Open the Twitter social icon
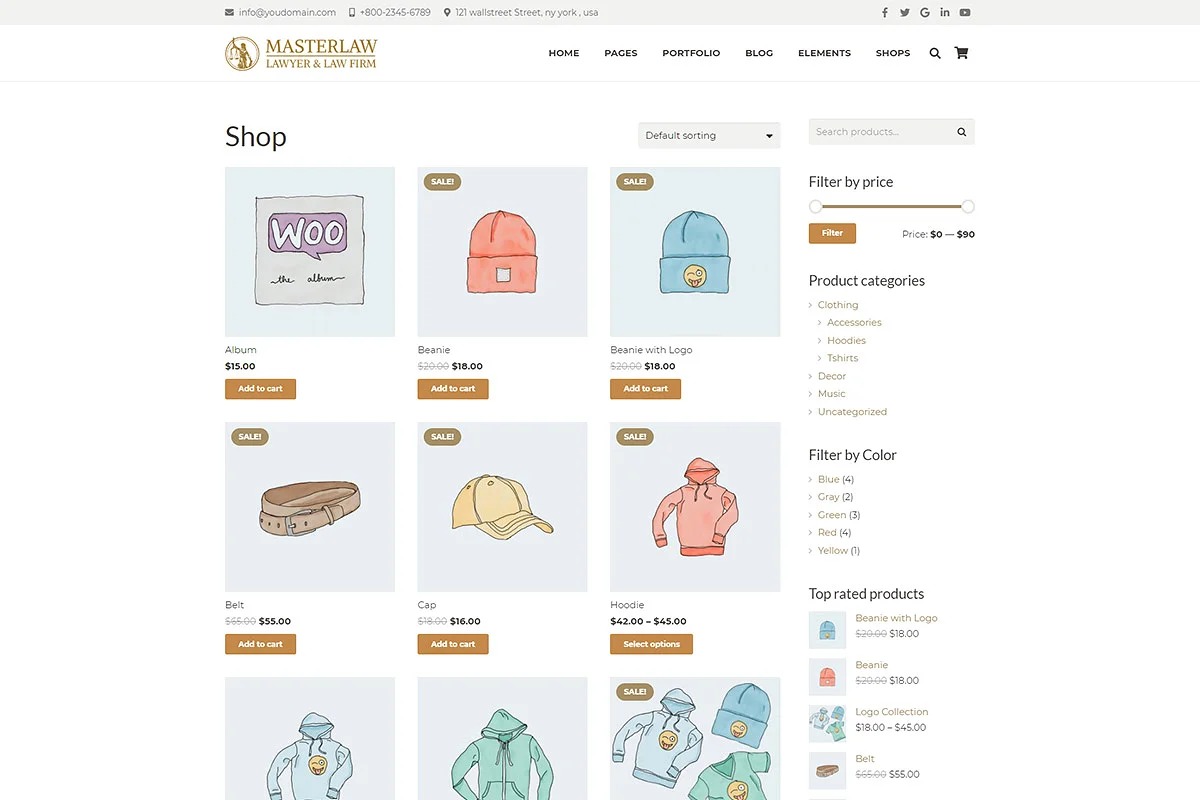Viewport: 1200px width, 800px height. coord(905,13)
